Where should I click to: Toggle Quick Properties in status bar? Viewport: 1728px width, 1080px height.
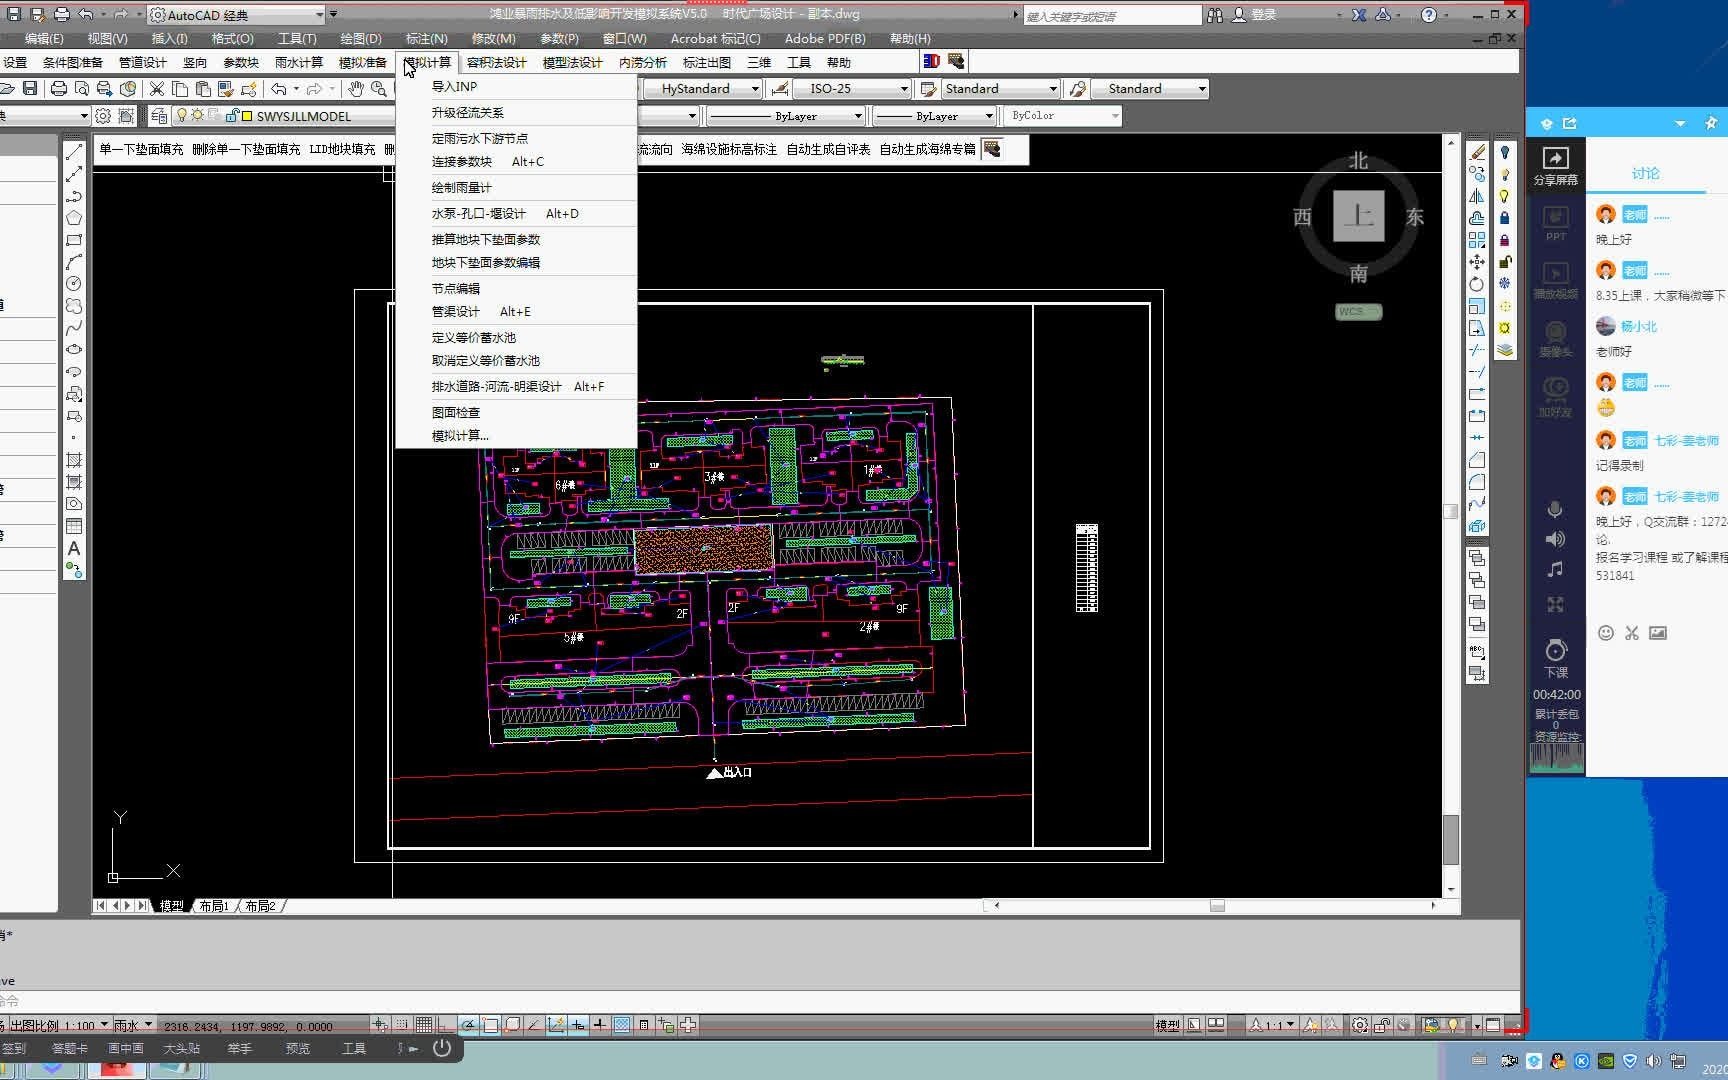[644, 1025]
